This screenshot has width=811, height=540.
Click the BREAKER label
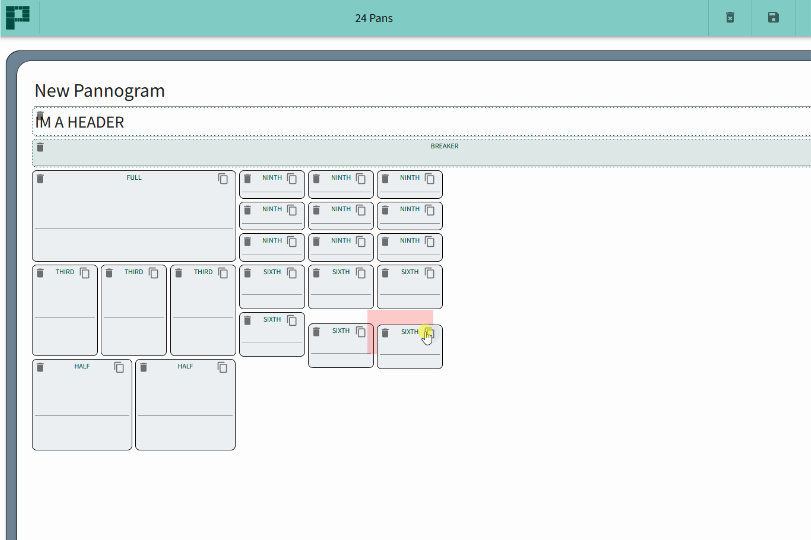444,146
